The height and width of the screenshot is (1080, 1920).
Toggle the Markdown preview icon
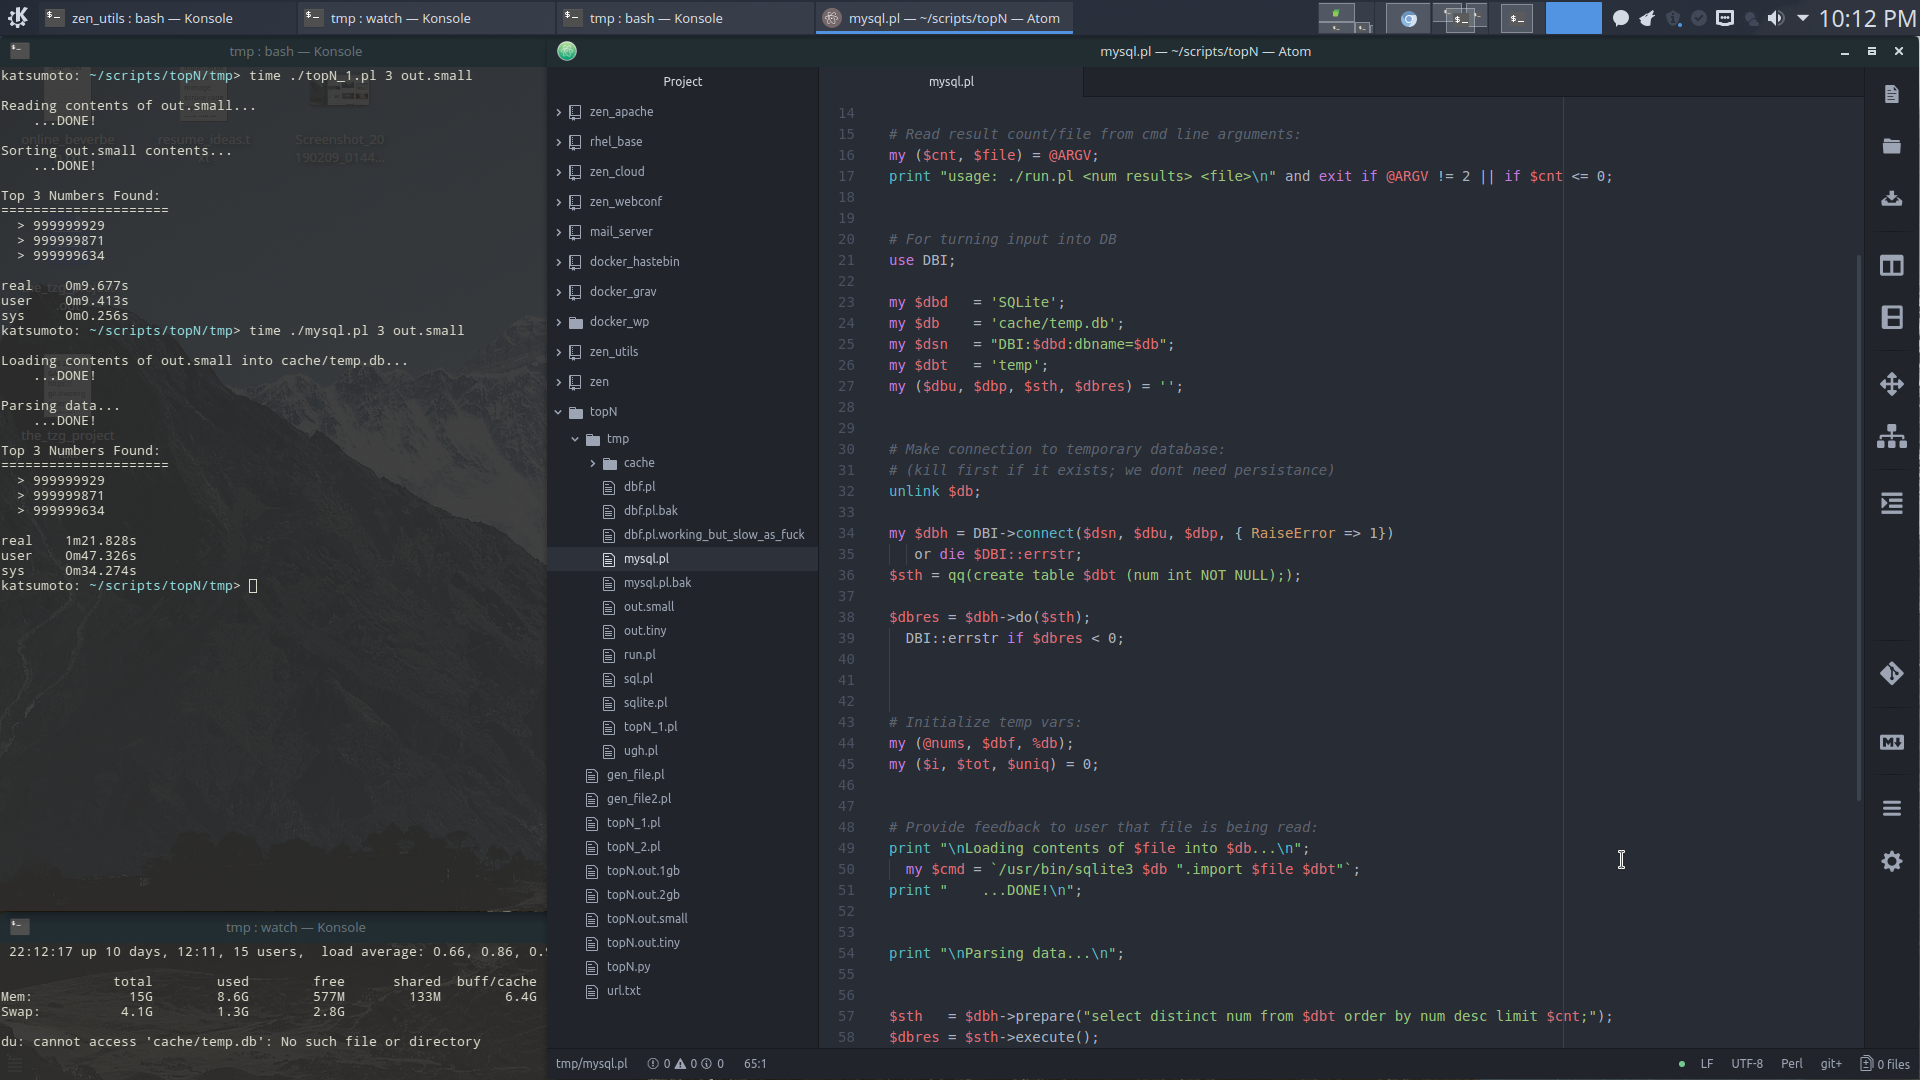[x=1891, y=742]
